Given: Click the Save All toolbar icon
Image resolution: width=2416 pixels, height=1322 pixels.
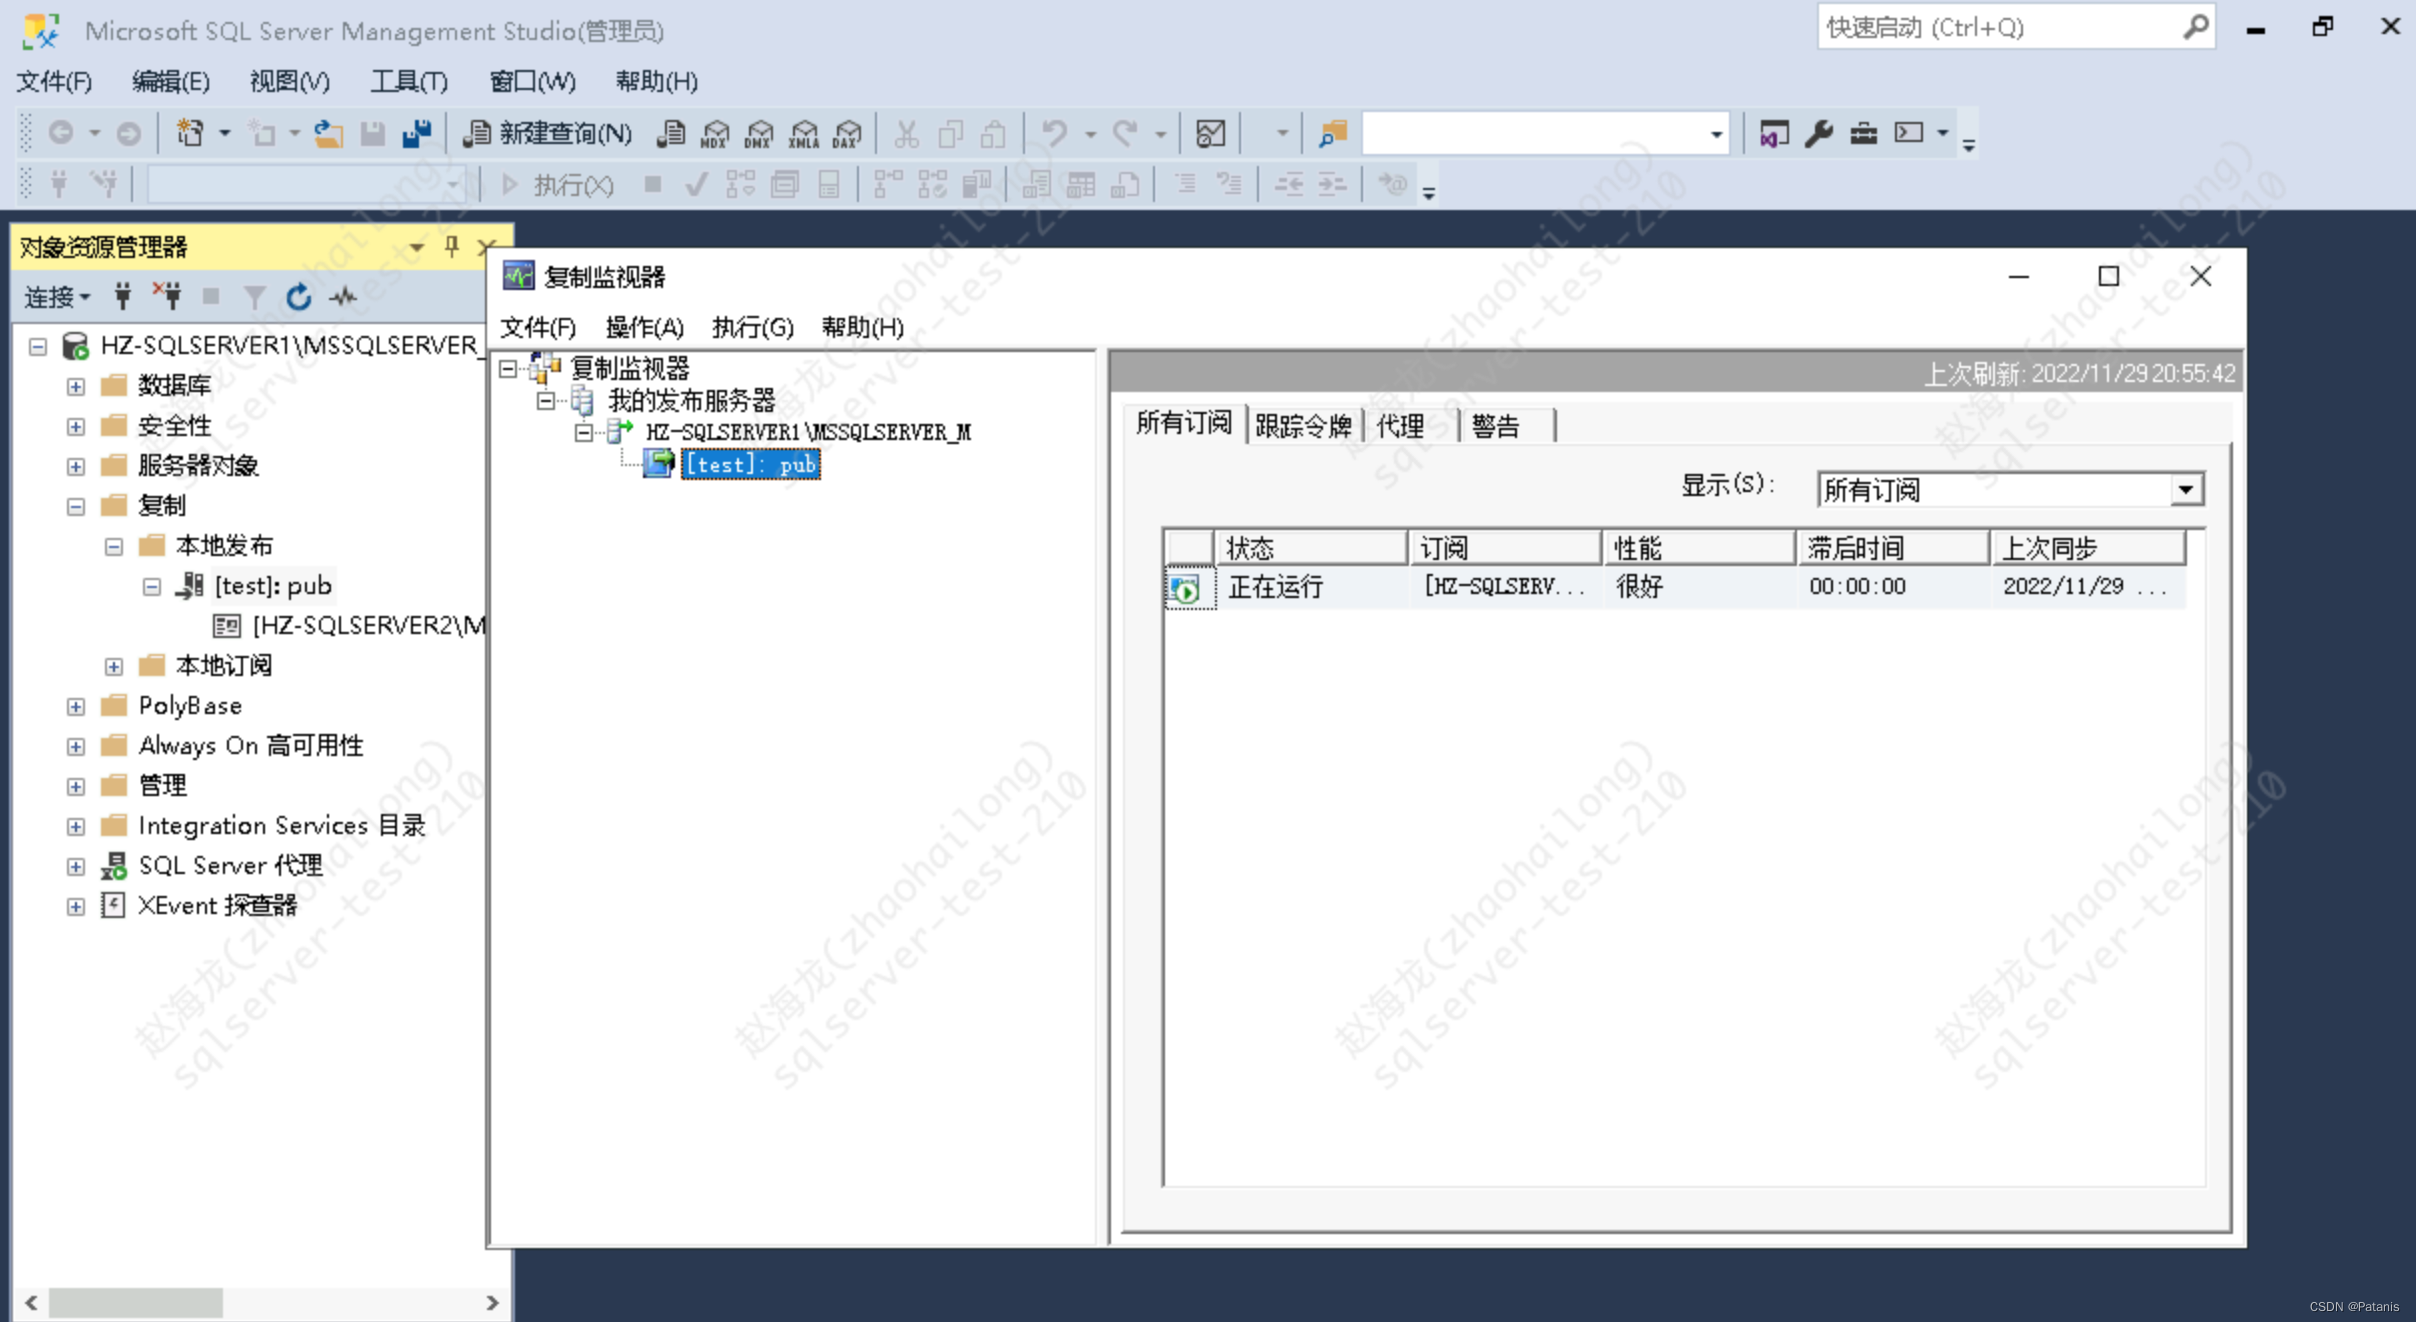Looking at the screenshot, I should point(416,133).
